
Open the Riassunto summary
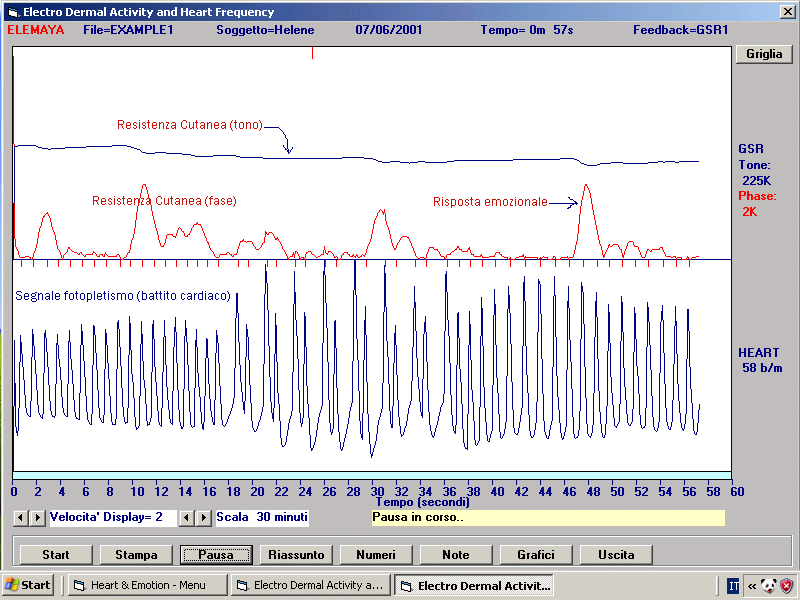pyautogui.click(x=296, y=554)
